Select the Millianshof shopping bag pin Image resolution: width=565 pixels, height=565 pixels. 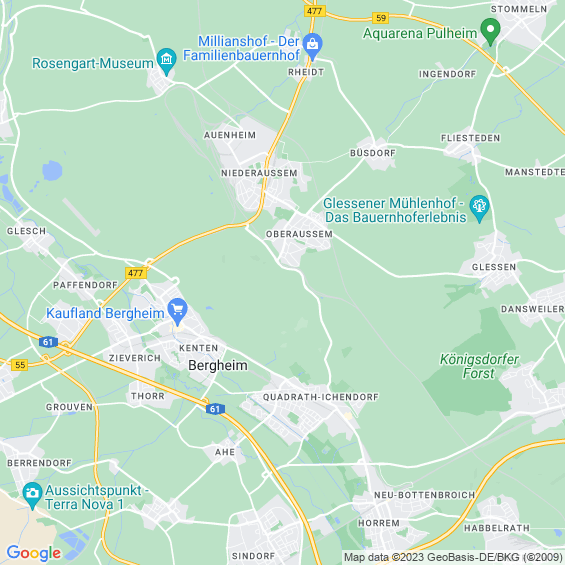(x=312, y=46)
